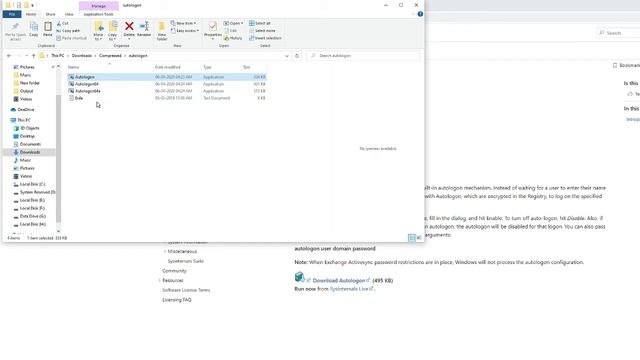The width and height of the screenshot is (640, 360).
Task: Refresh the autologon folder view
Action: (x=297, y=56)
